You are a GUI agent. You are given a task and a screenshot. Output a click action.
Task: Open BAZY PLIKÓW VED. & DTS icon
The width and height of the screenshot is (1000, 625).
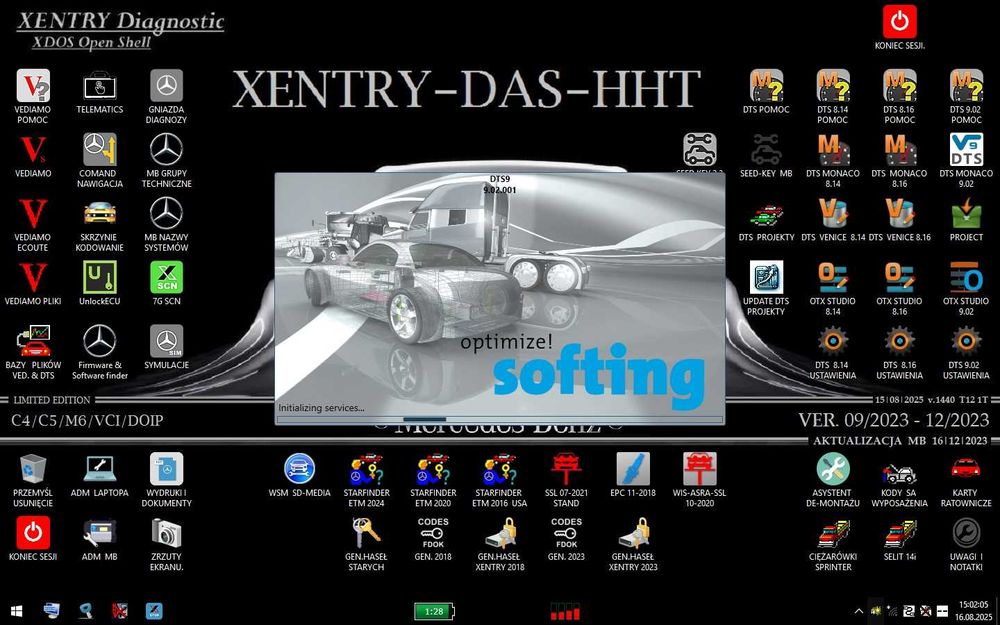coord(33,341)
